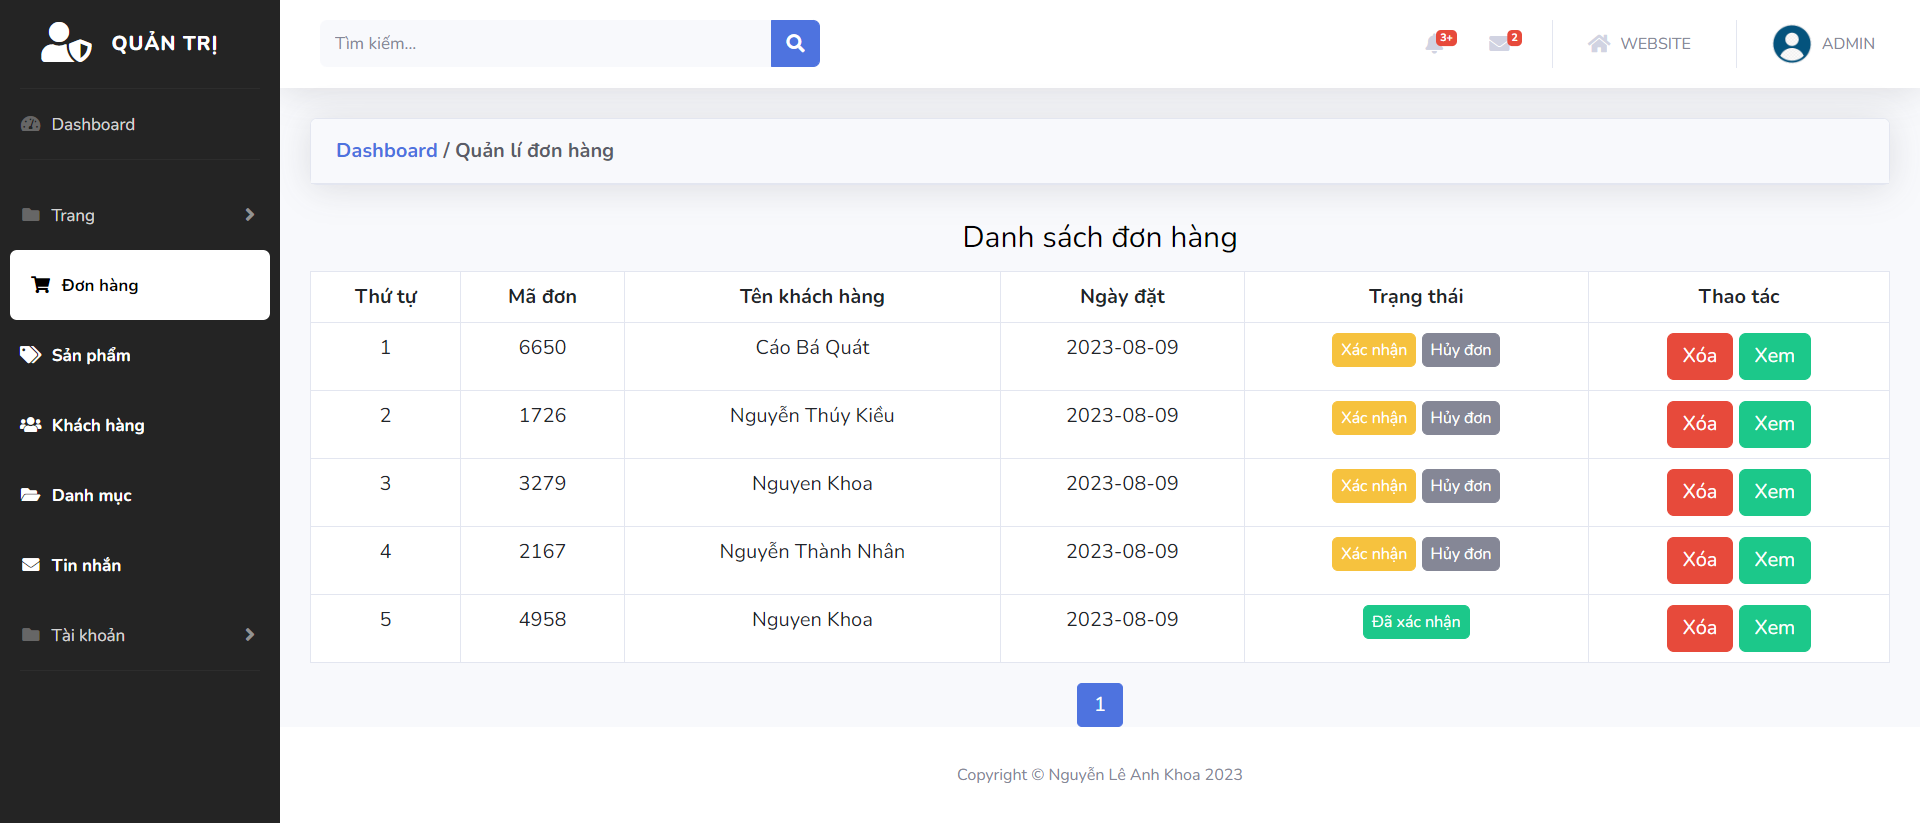Click the envelope icon for Tin nhắn
The height and width of the screenshot is (823, 1920).
coord(31,565)
